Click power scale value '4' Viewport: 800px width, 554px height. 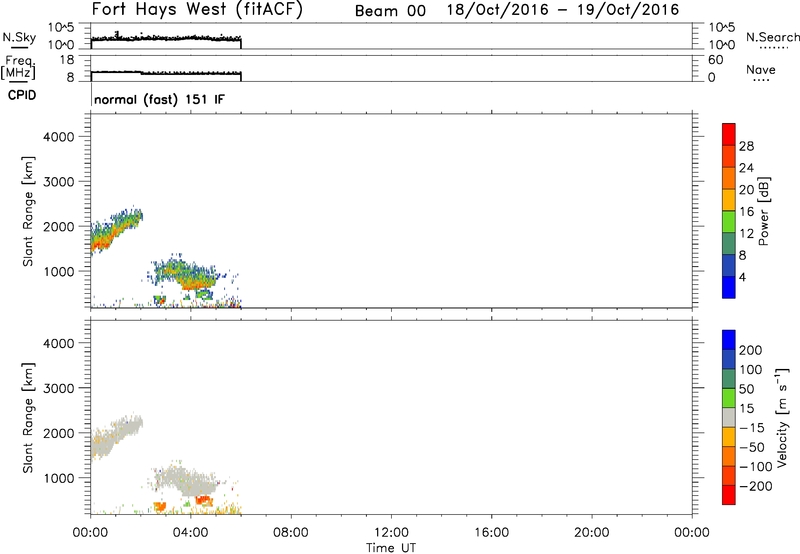742,277
